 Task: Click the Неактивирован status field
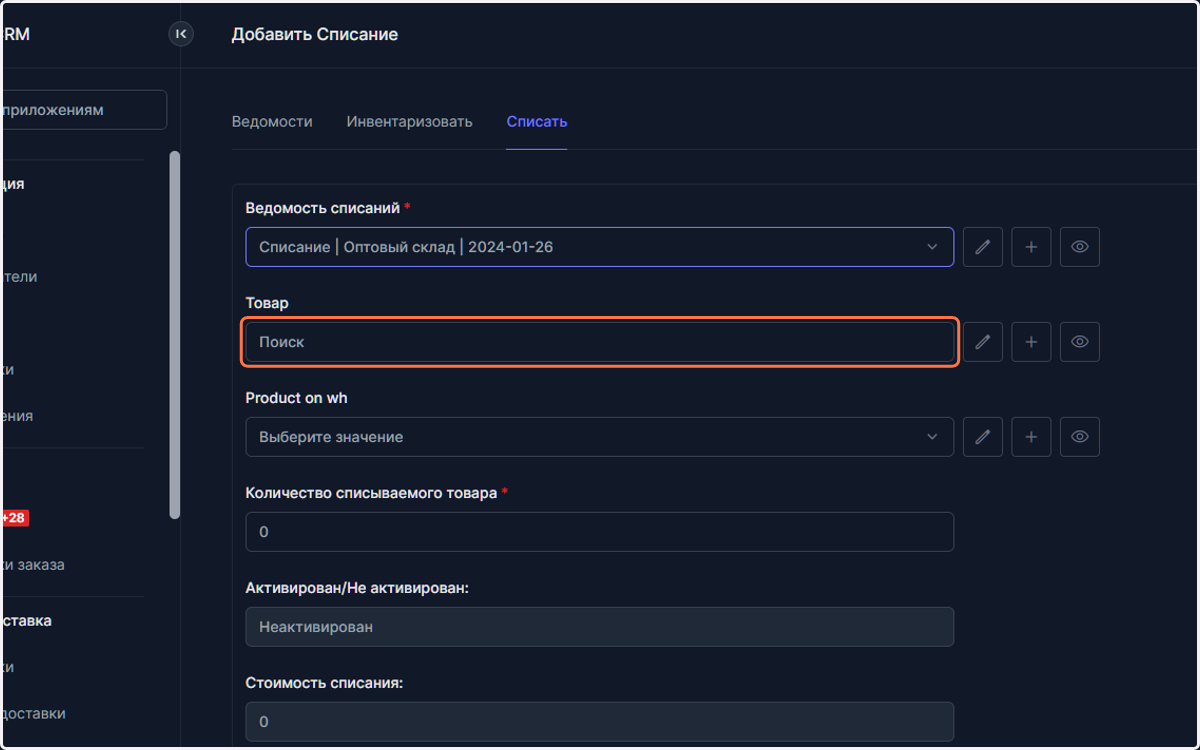599,627
